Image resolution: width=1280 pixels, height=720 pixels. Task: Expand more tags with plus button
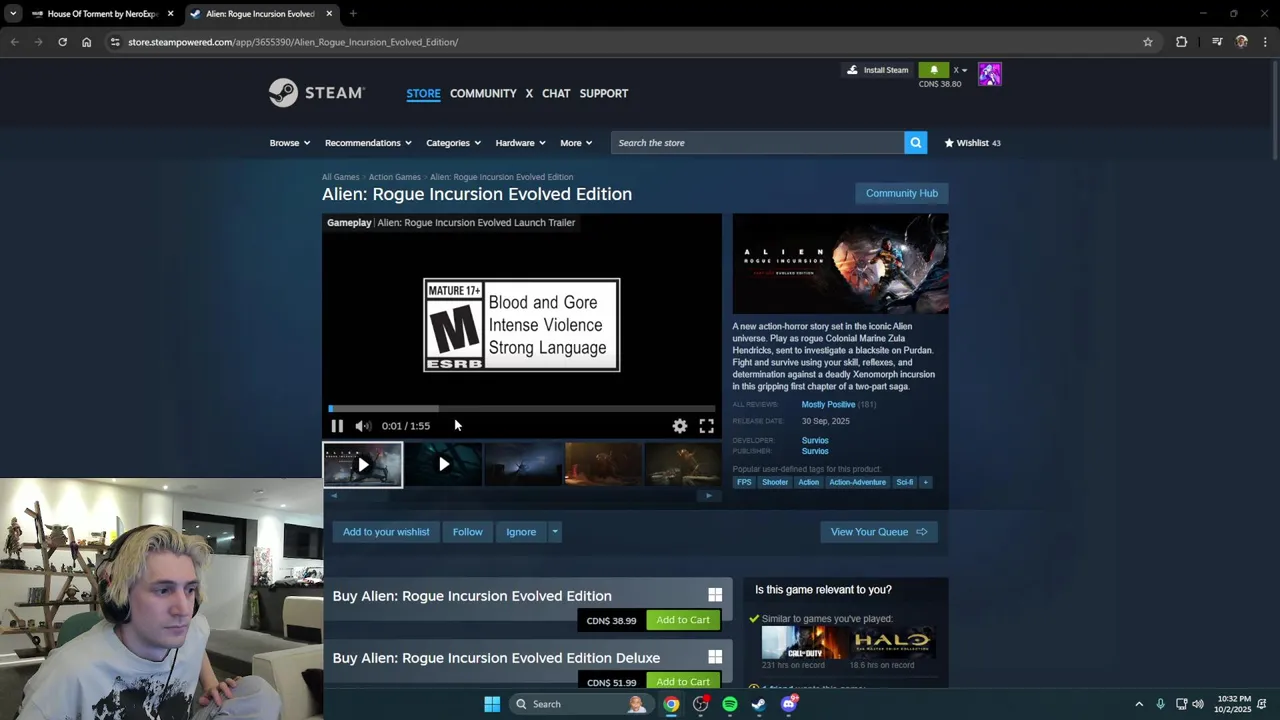coord(926,482)
